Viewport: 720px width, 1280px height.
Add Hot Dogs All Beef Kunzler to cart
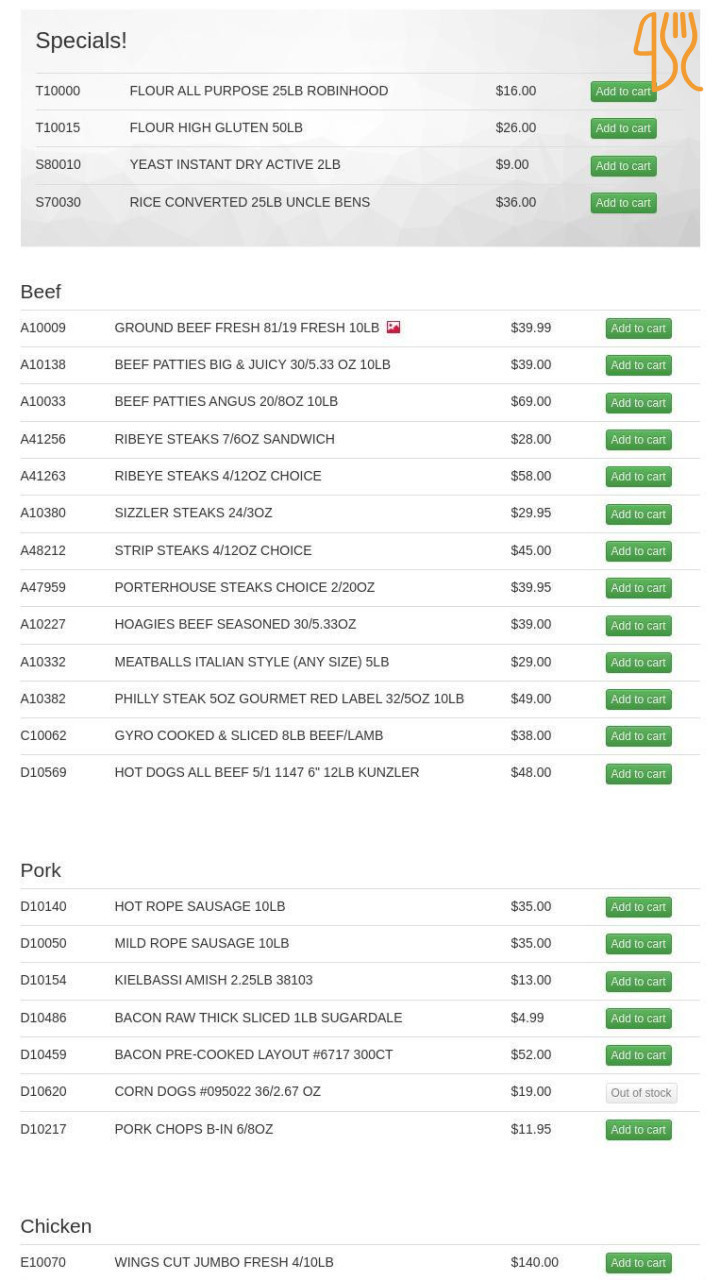point(638,773)
